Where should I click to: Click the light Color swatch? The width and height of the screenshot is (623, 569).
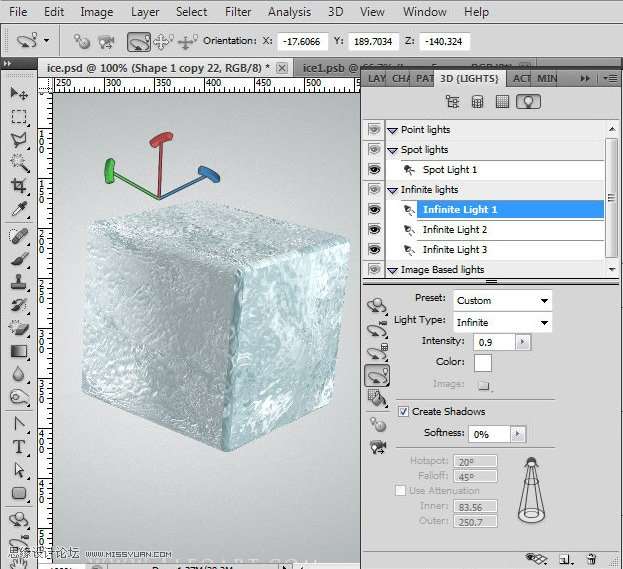(483, 363)
